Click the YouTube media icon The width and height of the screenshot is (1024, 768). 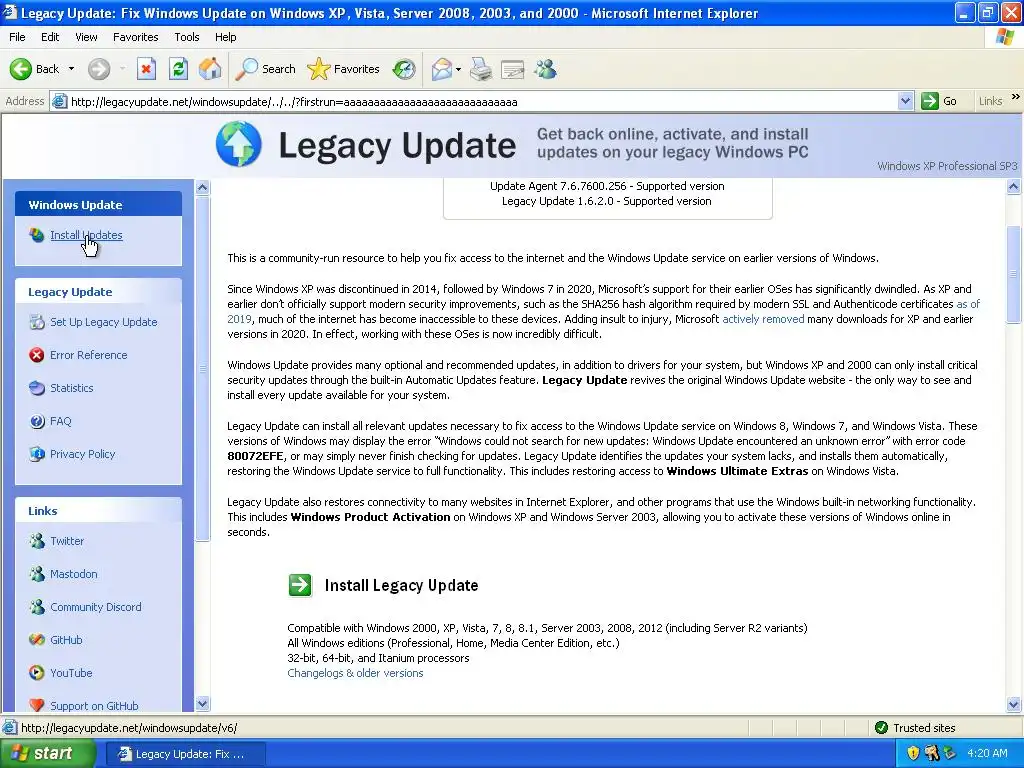pyautogui.click(x=37, y=673)
